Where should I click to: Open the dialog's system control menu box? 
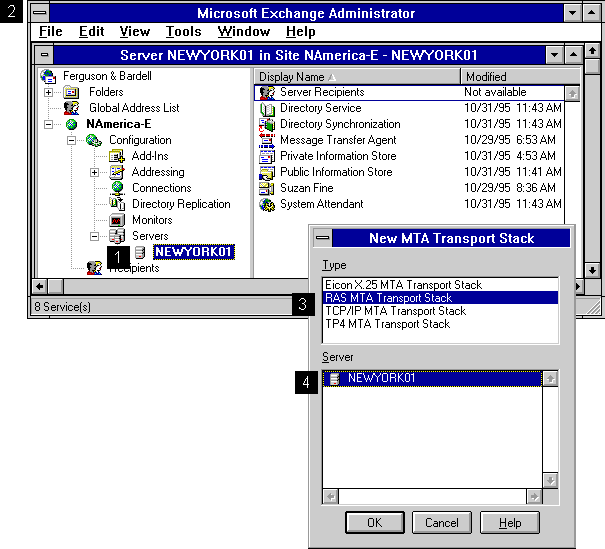click(323, 238)
